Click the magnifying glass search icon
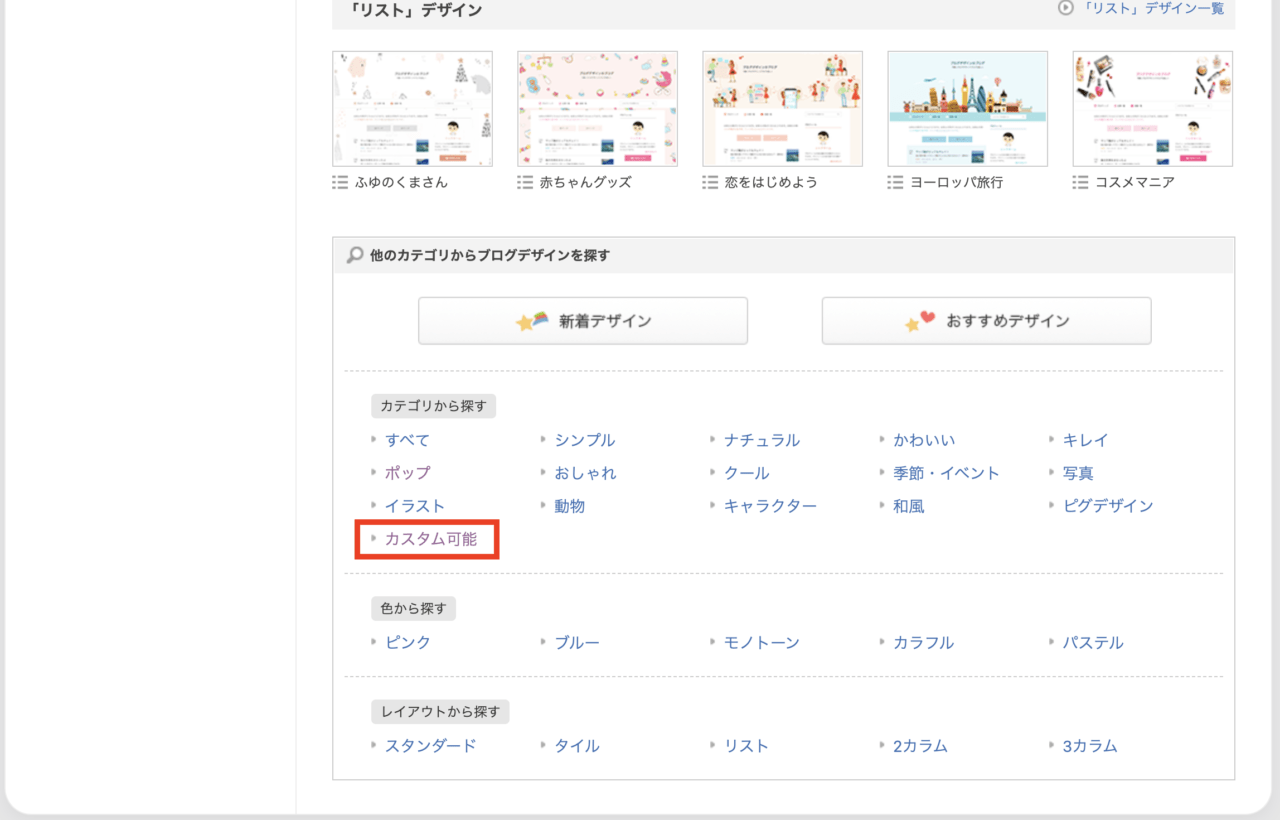This screenshot has width=1280, height=820. click(x=355, y=255)
